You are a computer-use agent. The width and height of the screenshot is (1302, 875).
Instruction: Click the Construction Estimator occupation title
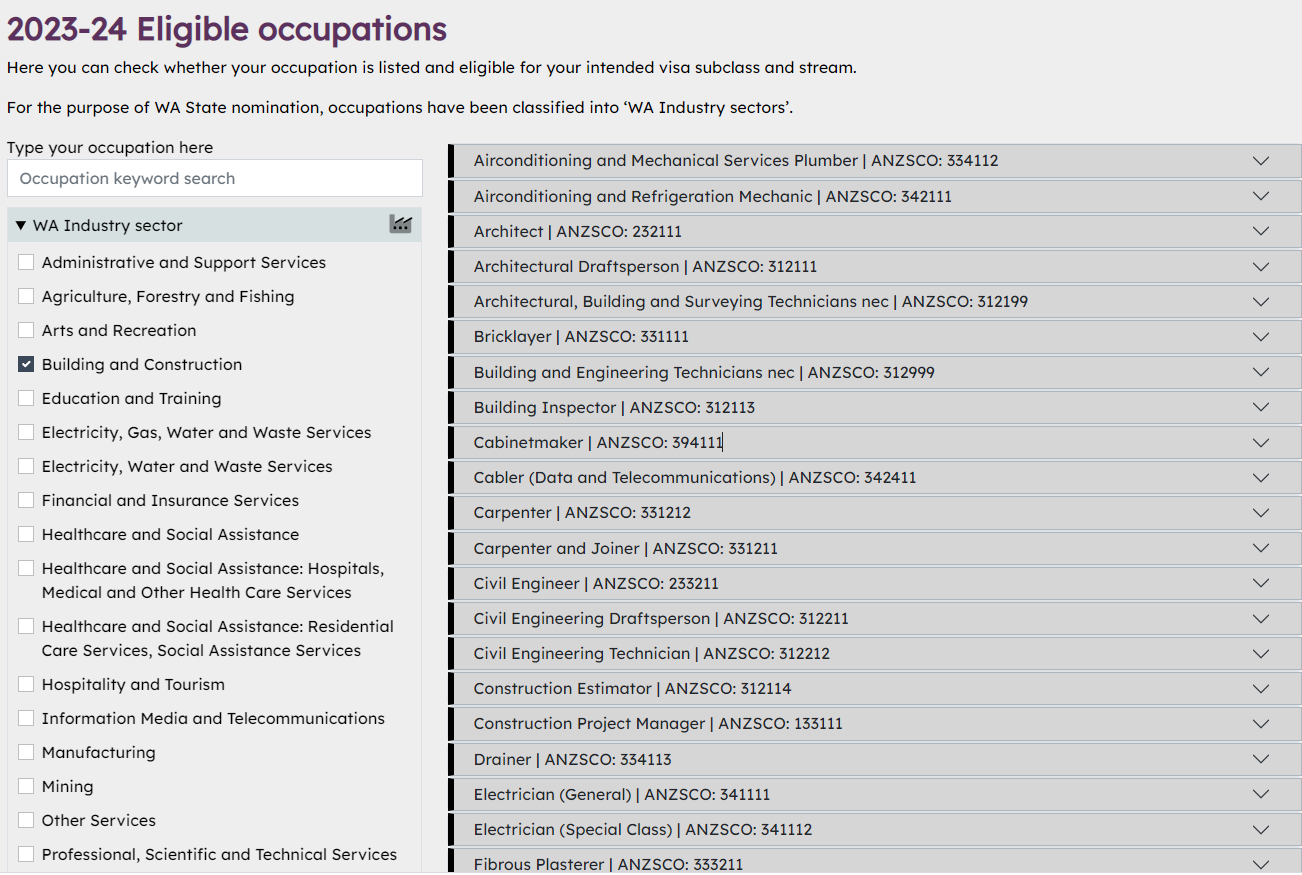[x=563, y=689]
